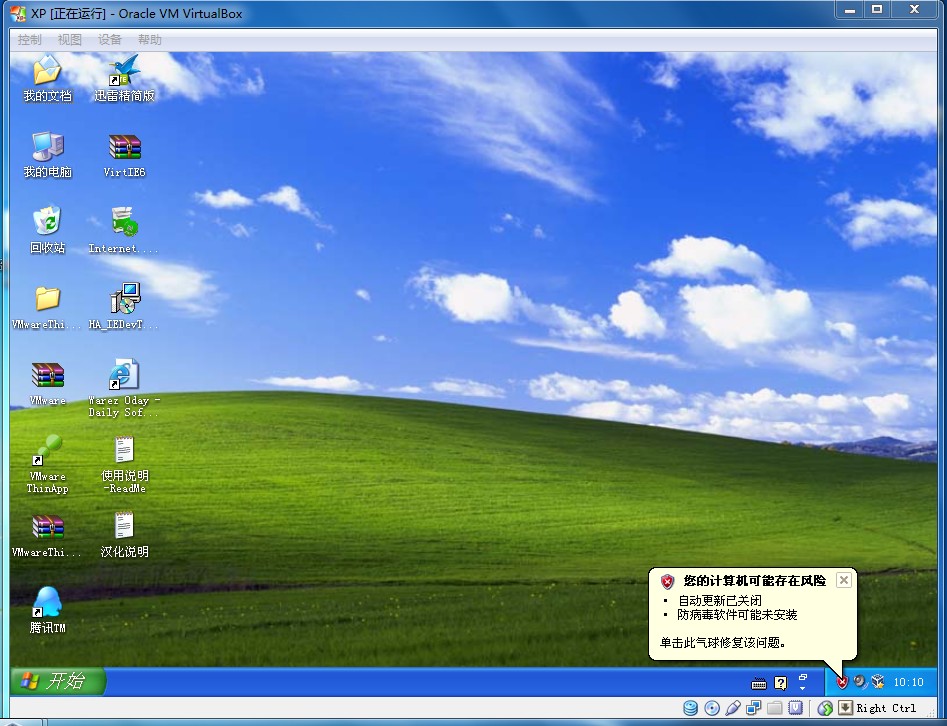Click the 防病毒软件可能未安装 balloon line

[737, 615]
